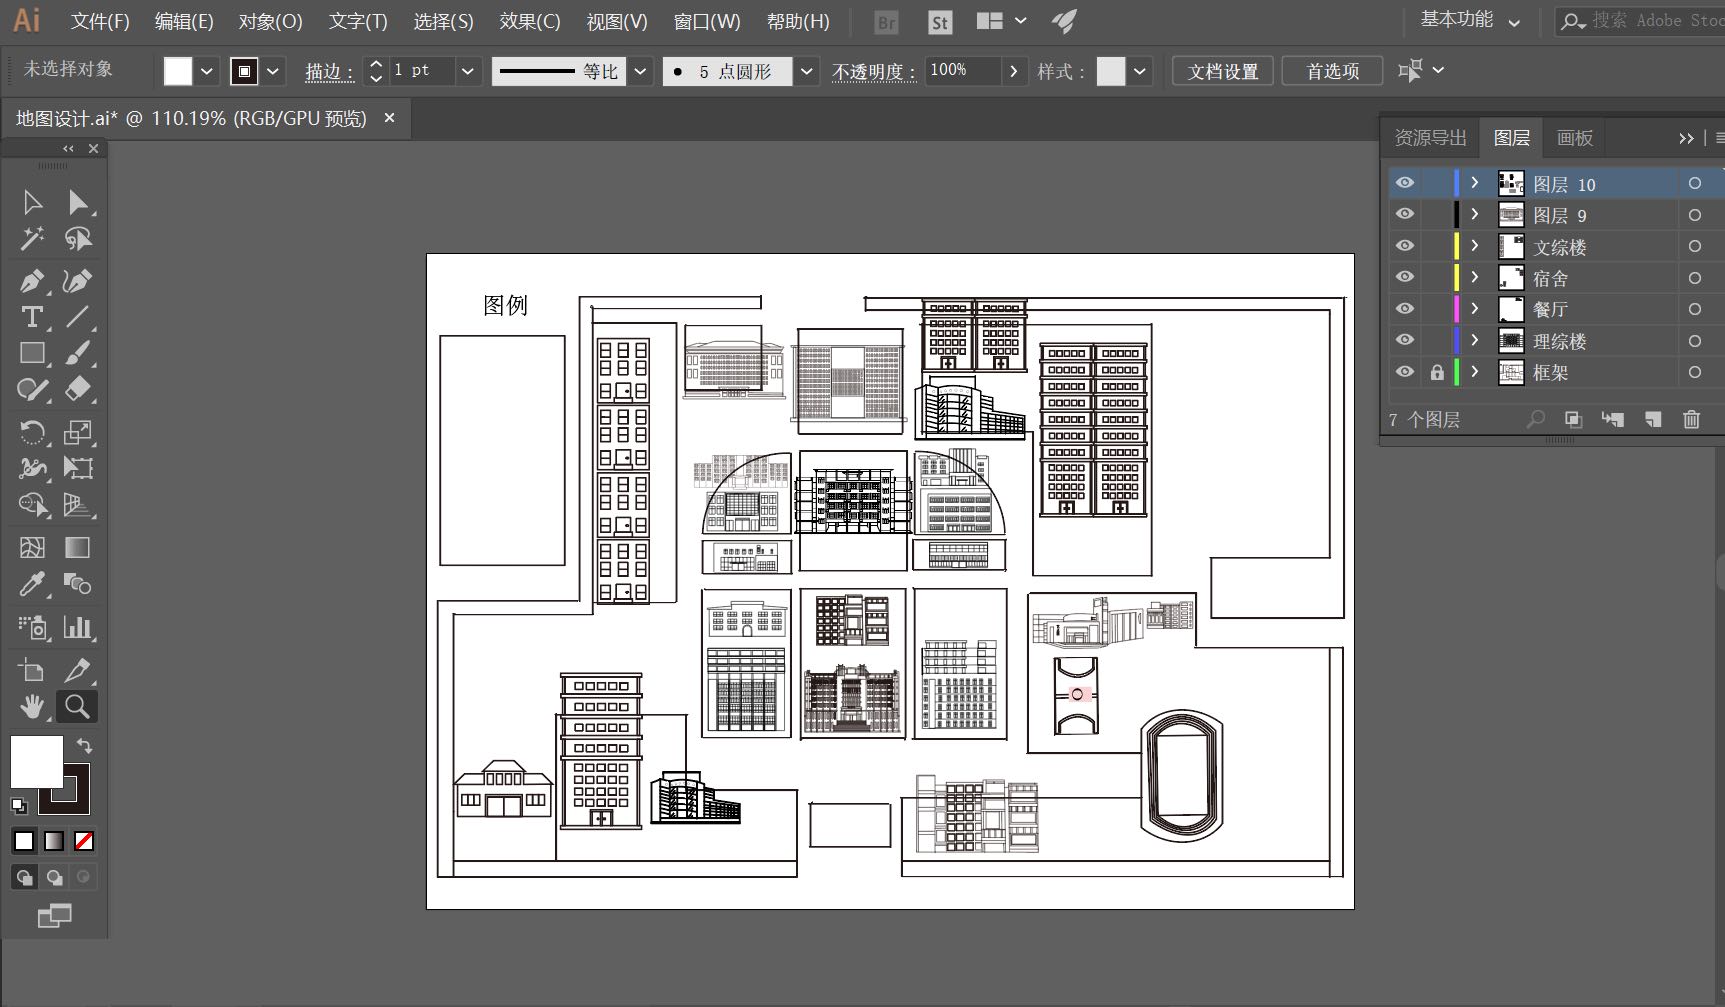
Task: Delete layer using the trash icon
Action: [x=1691, y=420]
